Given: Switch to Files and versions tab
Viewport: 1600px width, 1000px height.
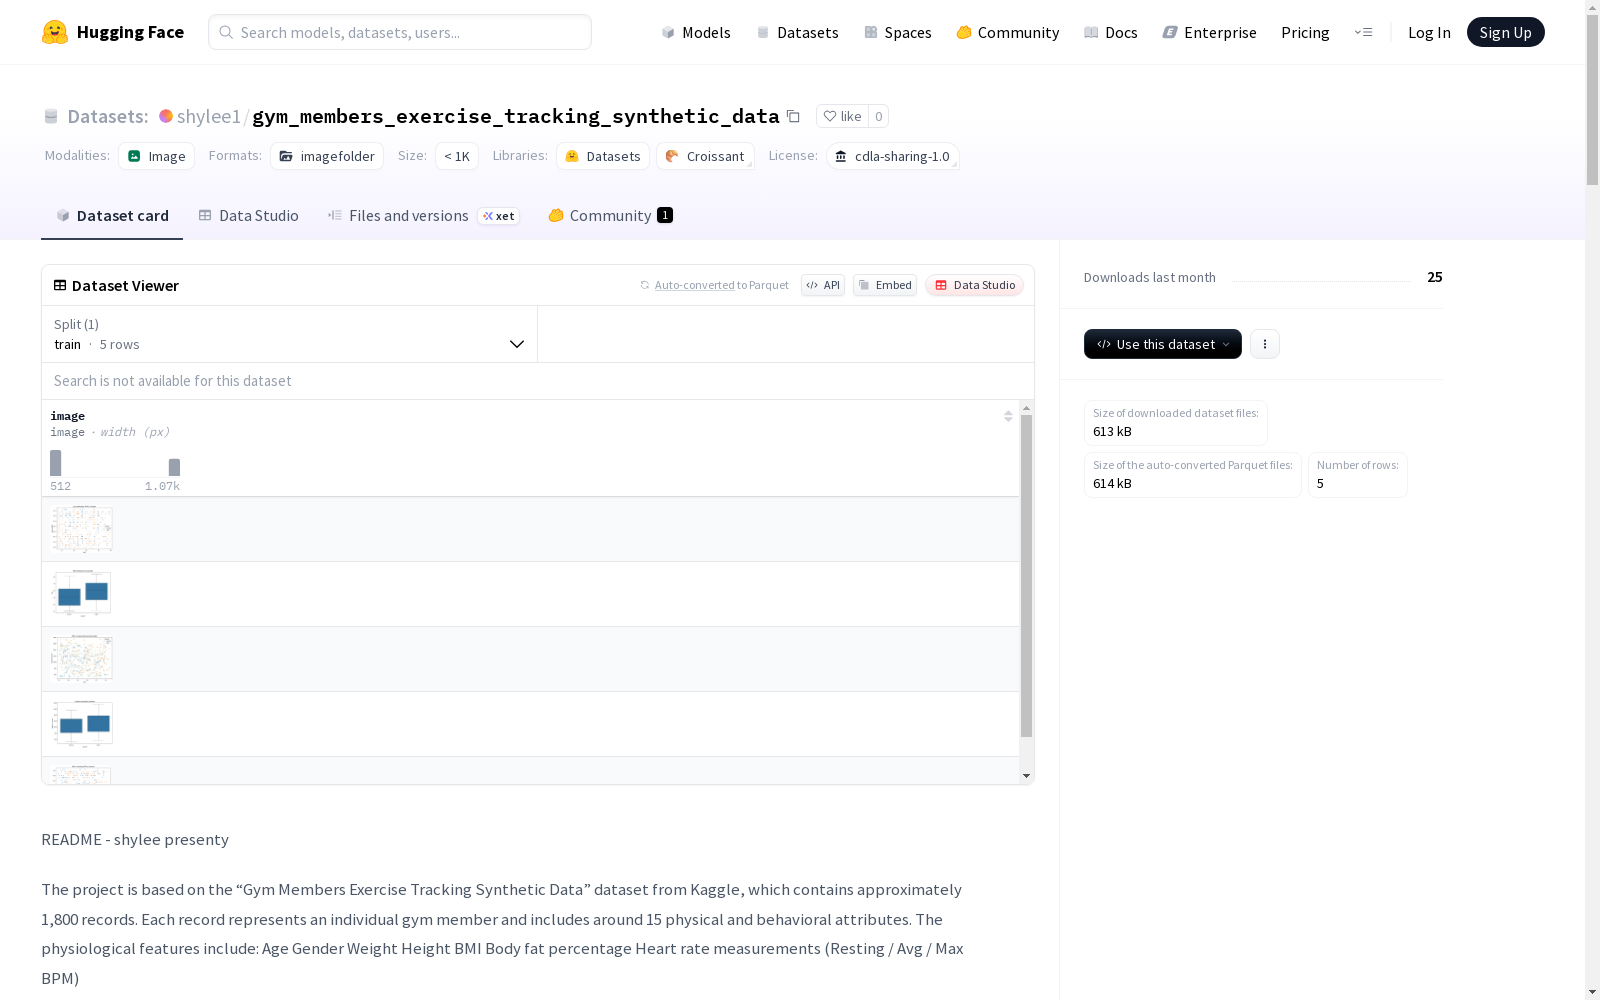Looking at the screenshot, I should click(424, 215).
